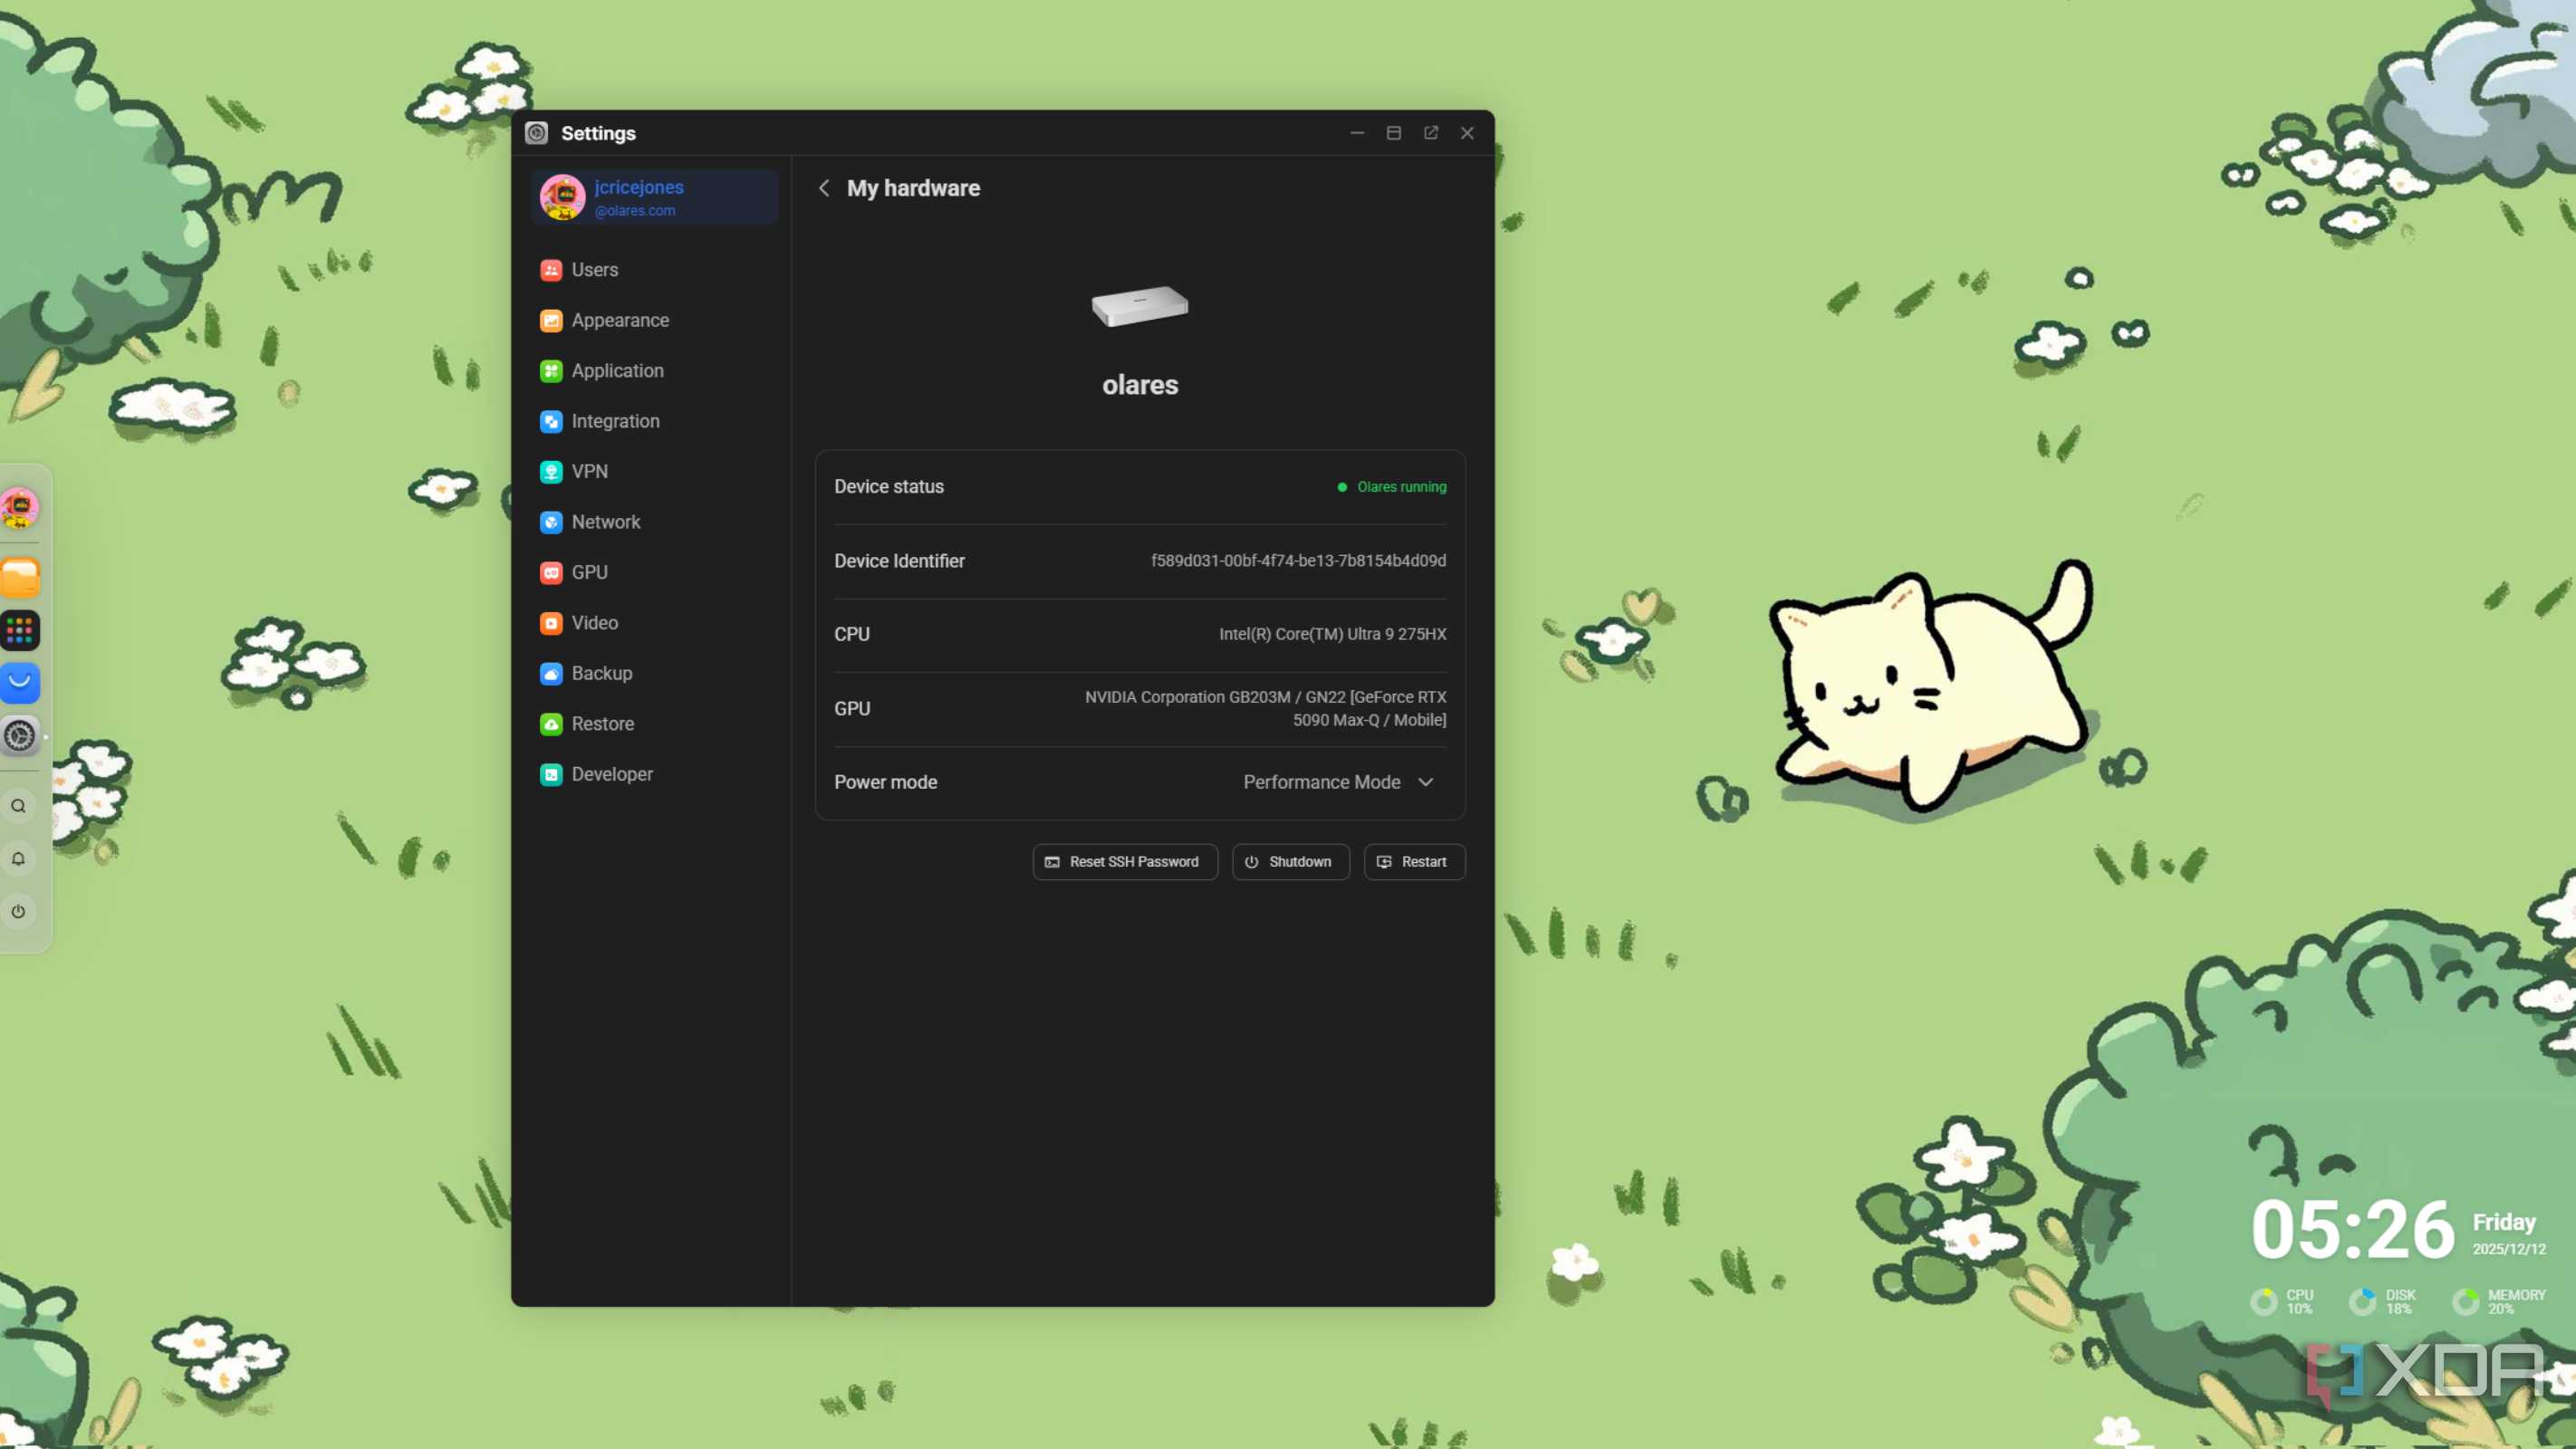
Task: Open the Network globe icon
Action: coord(551,522)
